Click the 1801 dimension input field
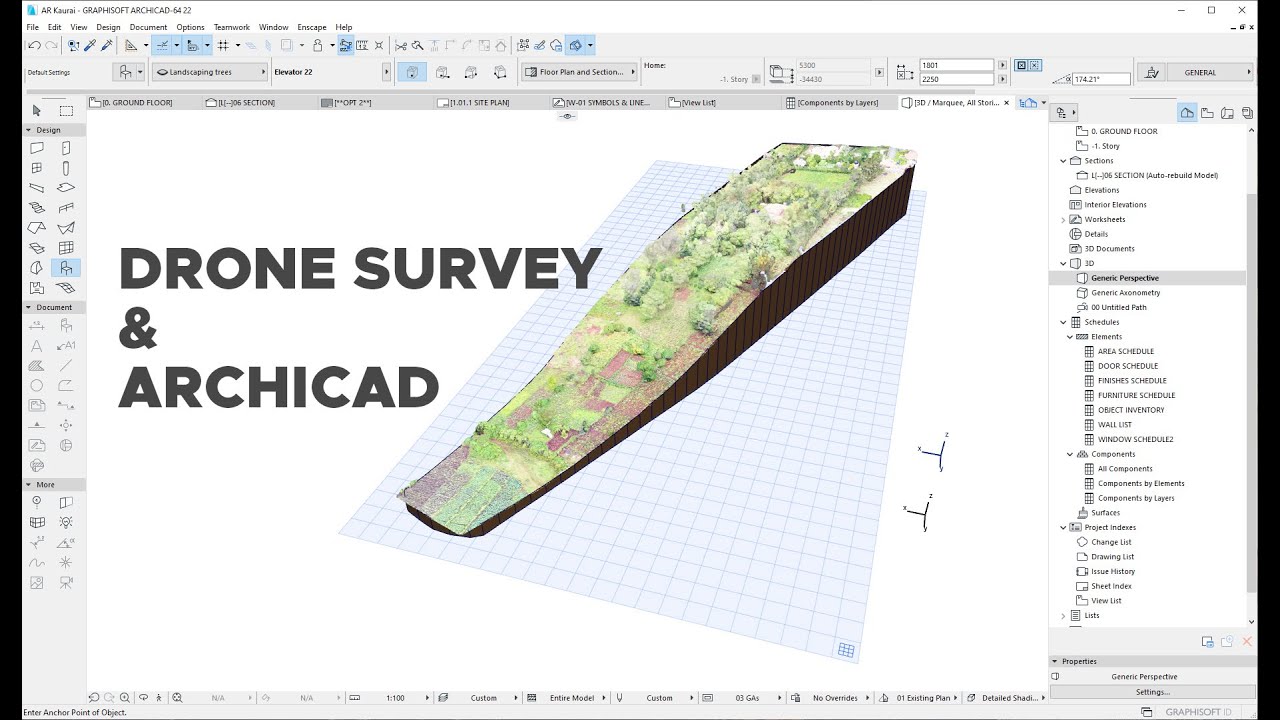This screenshot has height=720, width=1280. 958,65
